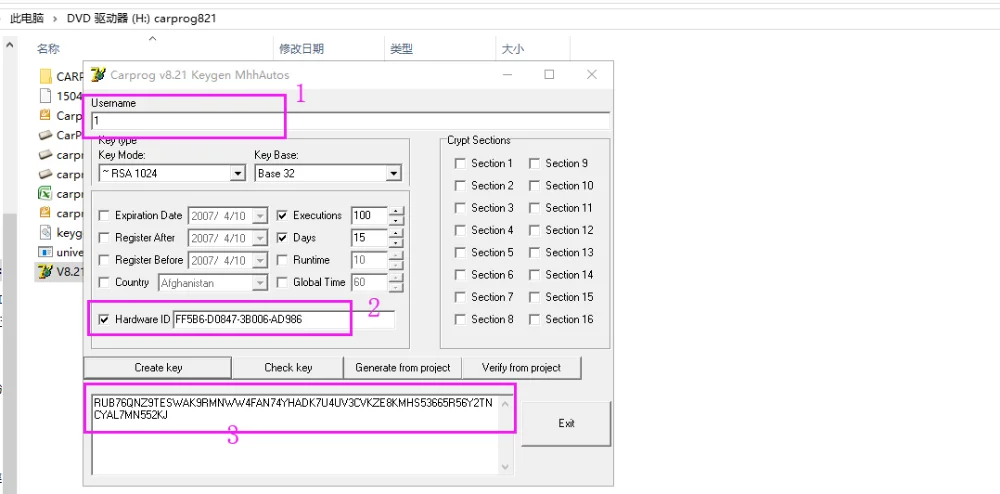Screen dimensions: 1000x494
Task: Select the keyg file icon in Explorer
Action: (x=45, y=232)
